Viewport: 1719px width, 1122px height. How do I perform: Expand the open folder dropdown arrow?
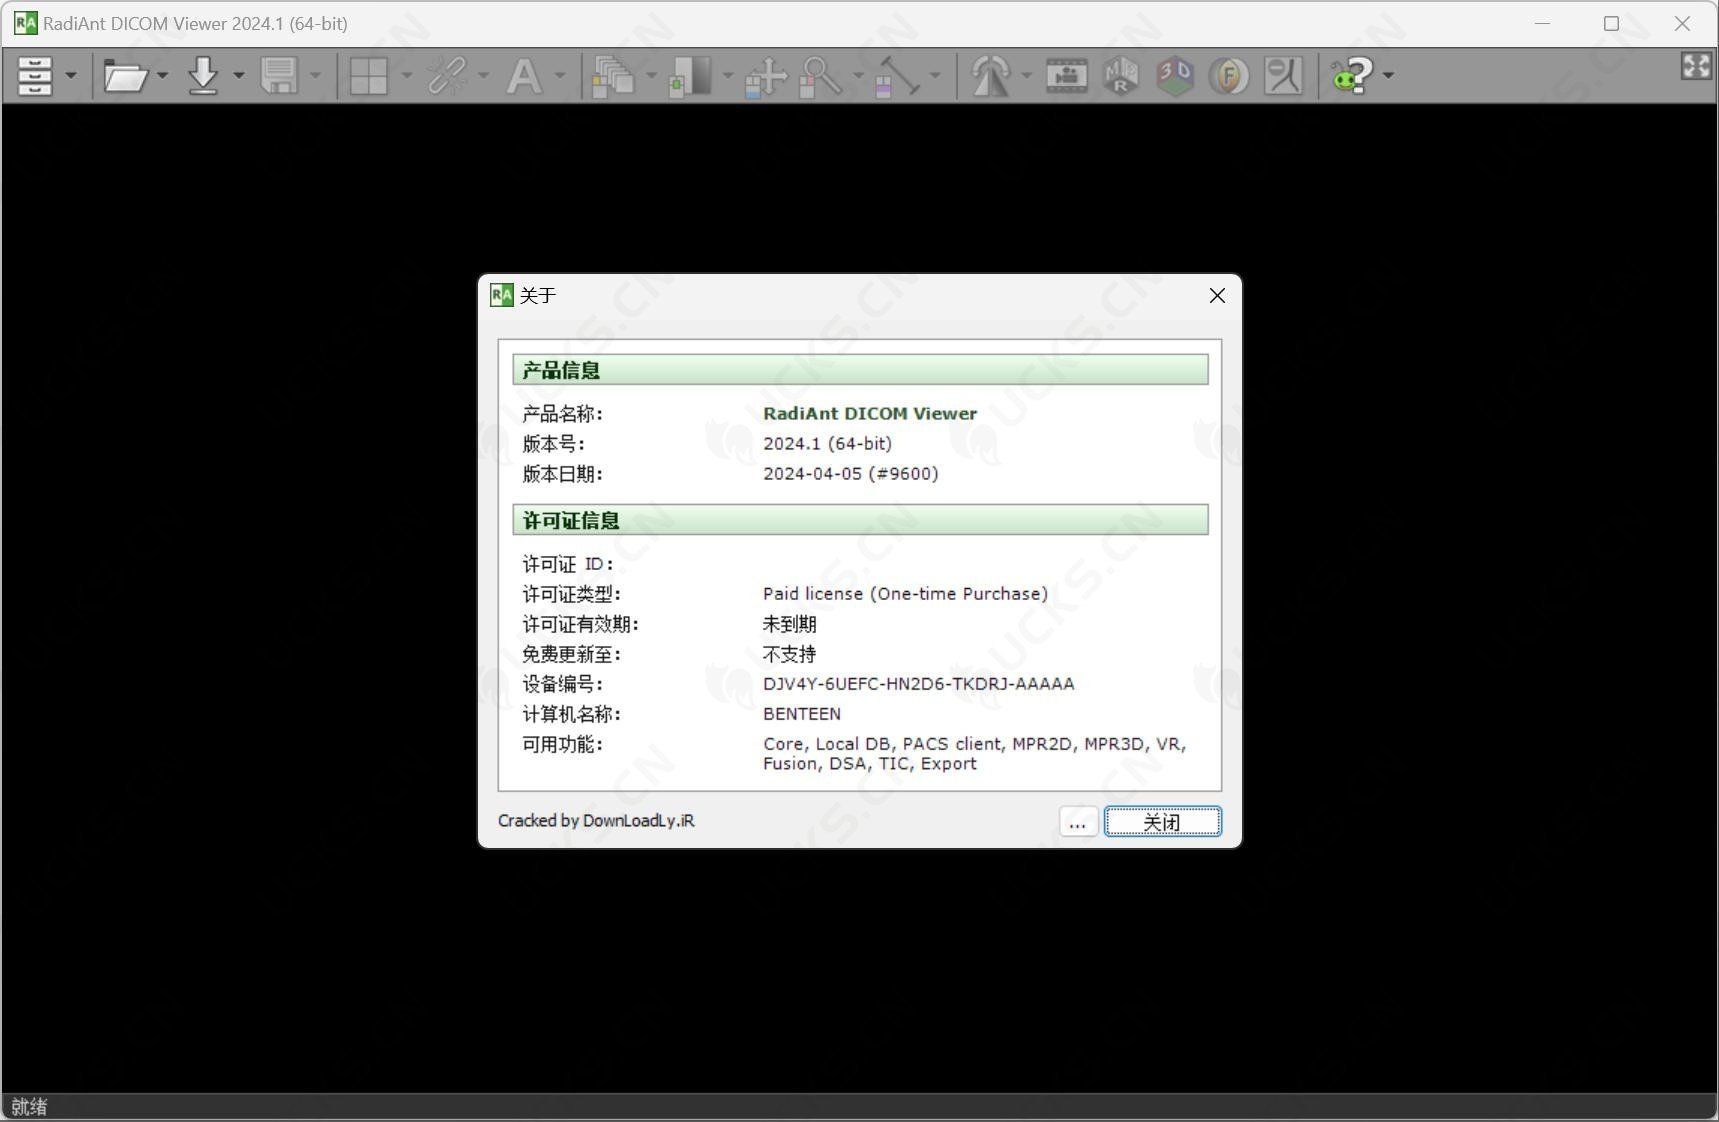click(162, 76)
